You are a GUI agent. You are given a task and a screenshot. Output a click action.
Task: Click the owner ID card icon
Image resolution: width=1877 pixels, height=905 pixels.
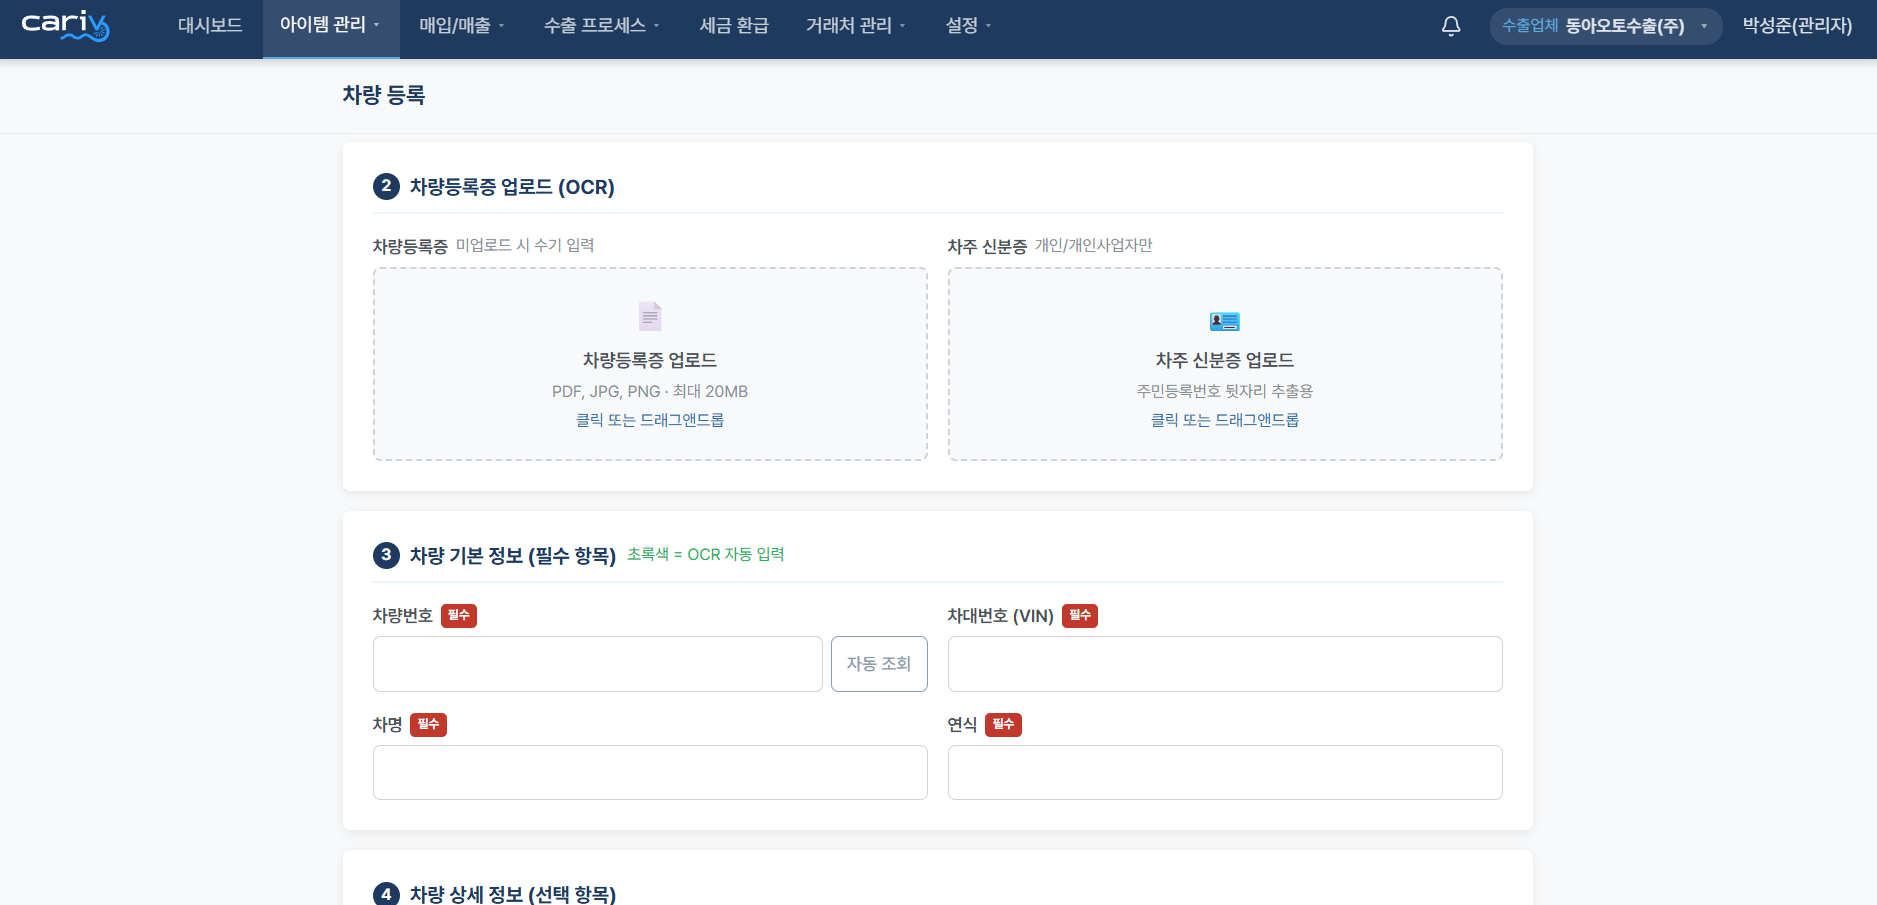[x=1225, y=321]
